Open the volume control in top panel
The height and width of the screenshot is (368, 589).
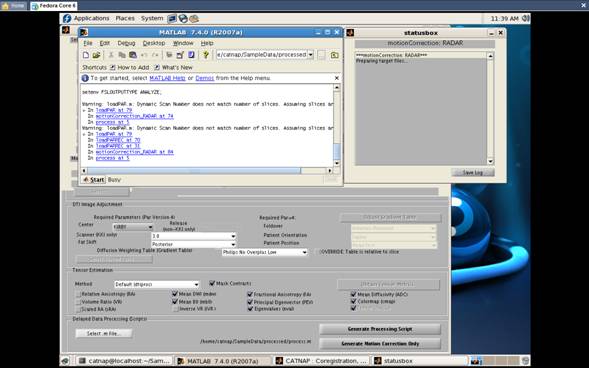(526, 18)
